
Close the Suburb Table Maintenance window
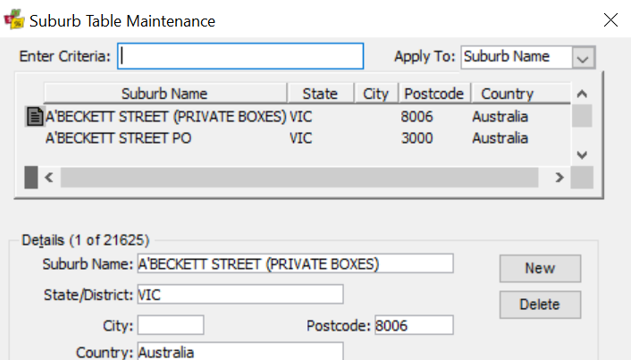610,20
